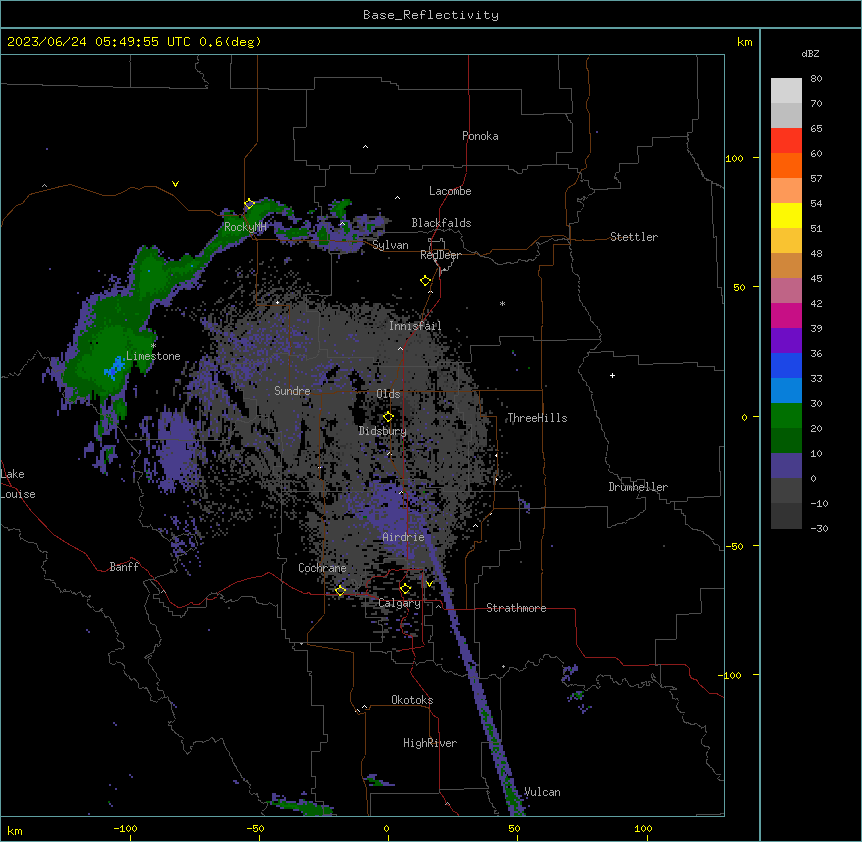Click the Blackfalds city label
This screenshot has height=842, width=862.
click(441, 223)
